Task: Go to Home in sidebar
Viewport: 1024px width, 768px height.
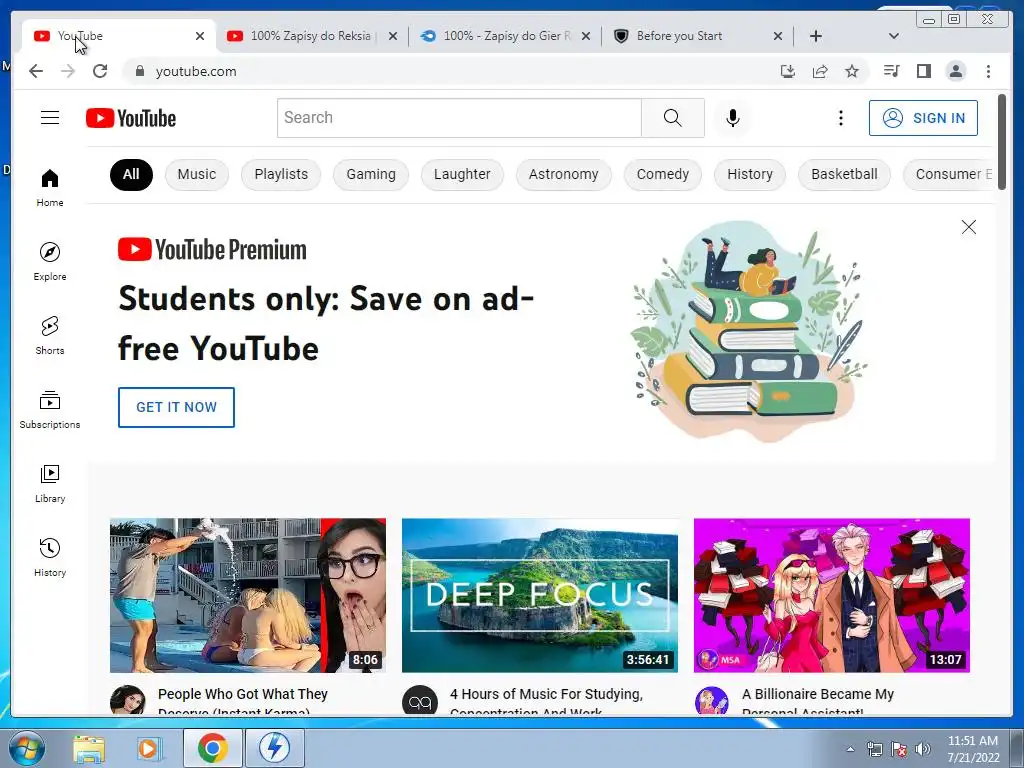Action: click(x=50, y=188)
